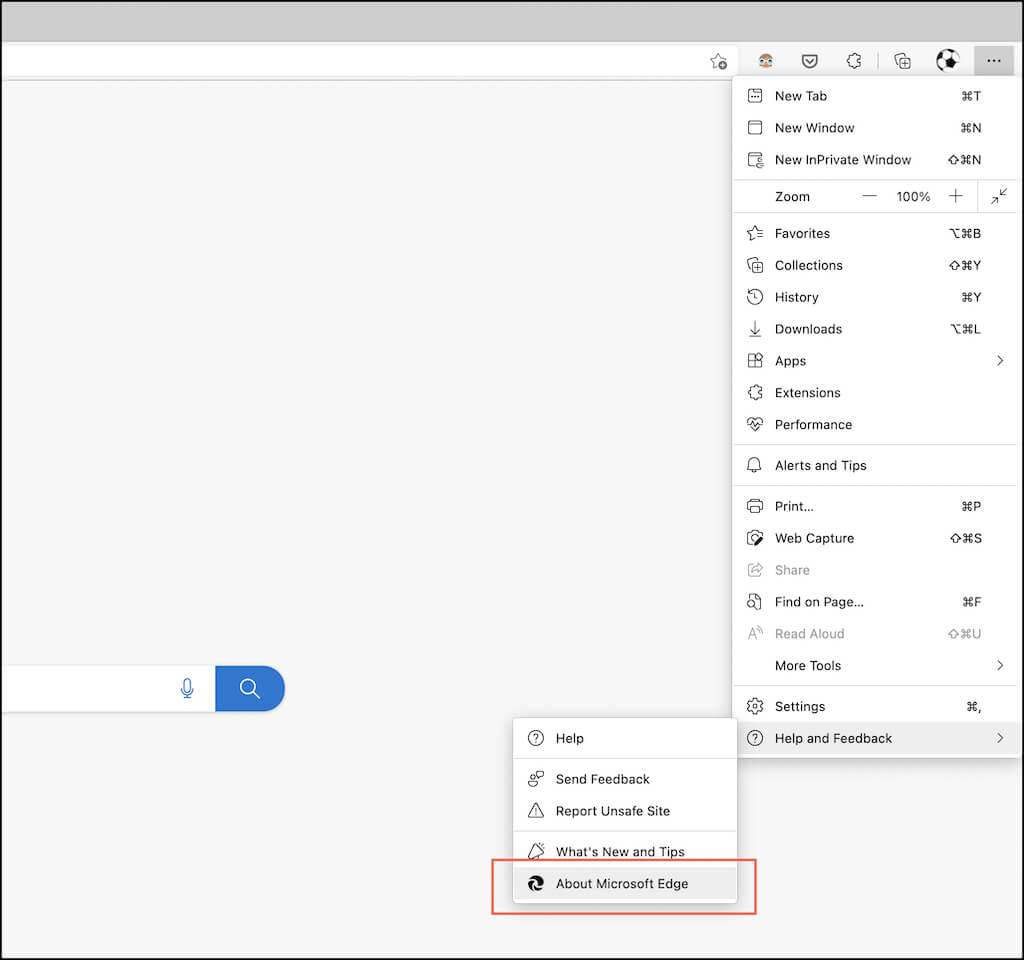Decrease zoom with the minus button

point(869,196)
